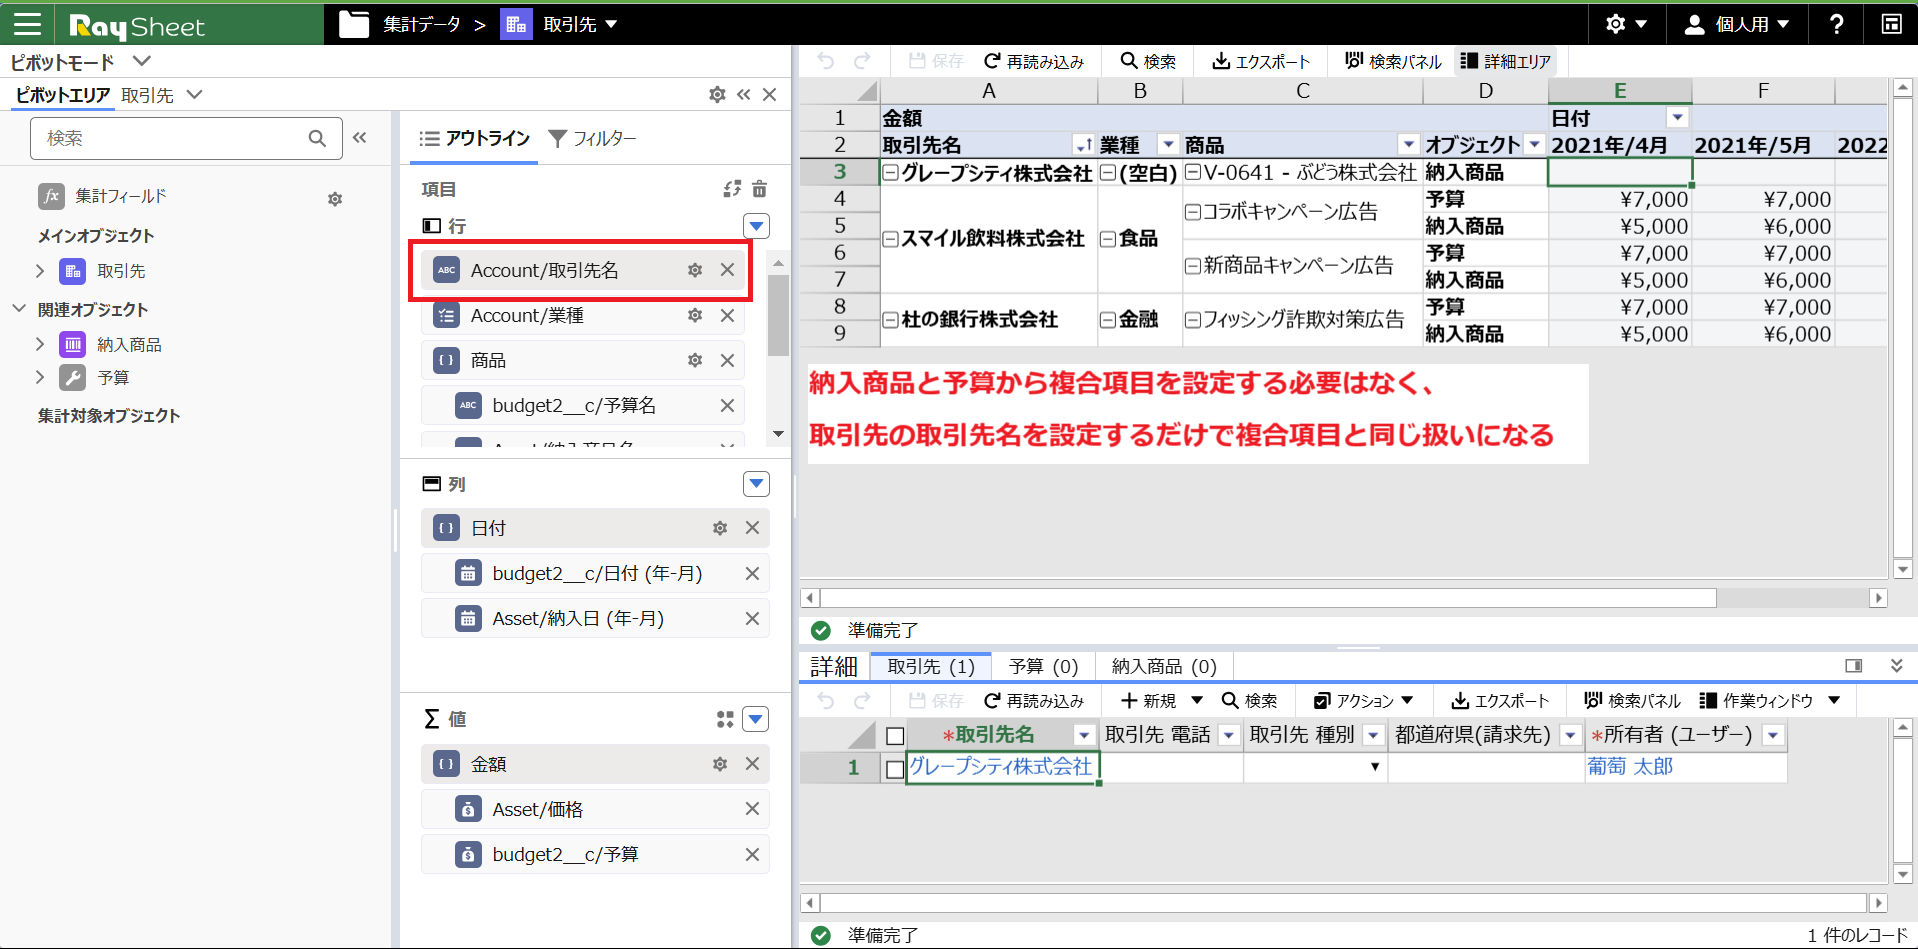Screen dimensions: 1918x949
Task: Collapse 杜の銀行株式会社 row group
Action: pyautogui.click(x=890, y=321)
